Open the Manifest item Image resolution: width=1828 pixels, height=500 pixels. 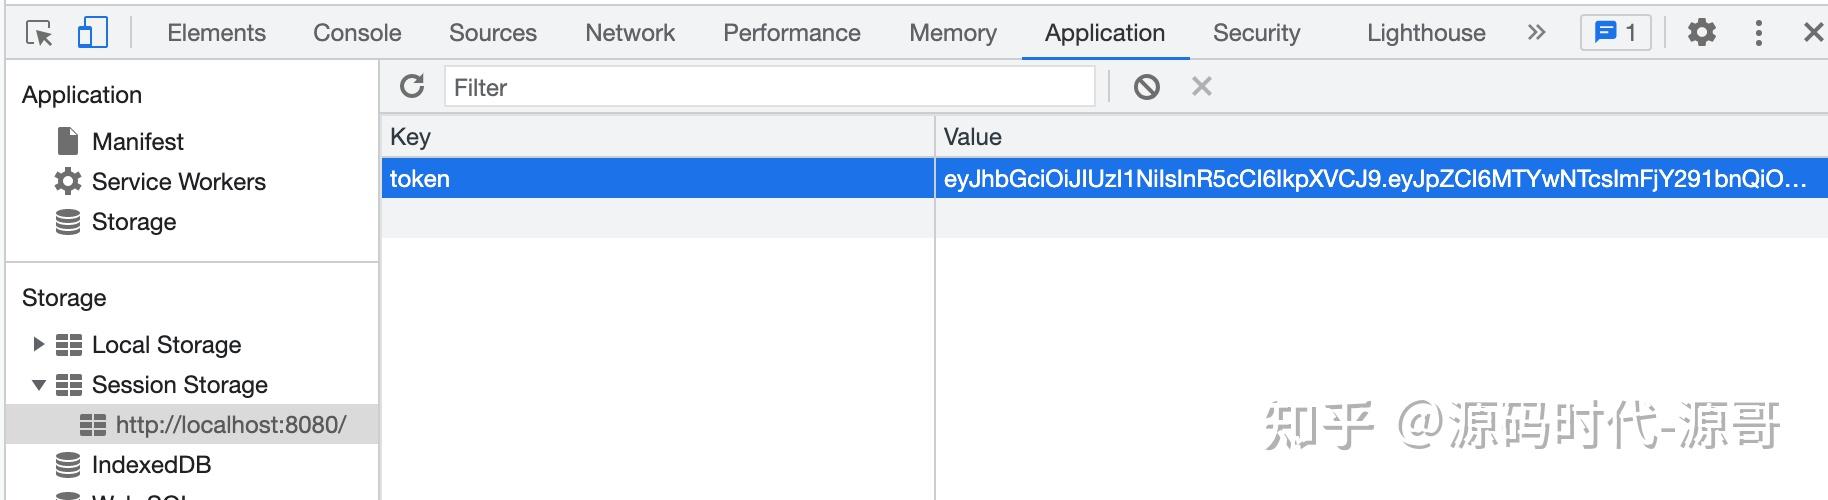[137, 141]
